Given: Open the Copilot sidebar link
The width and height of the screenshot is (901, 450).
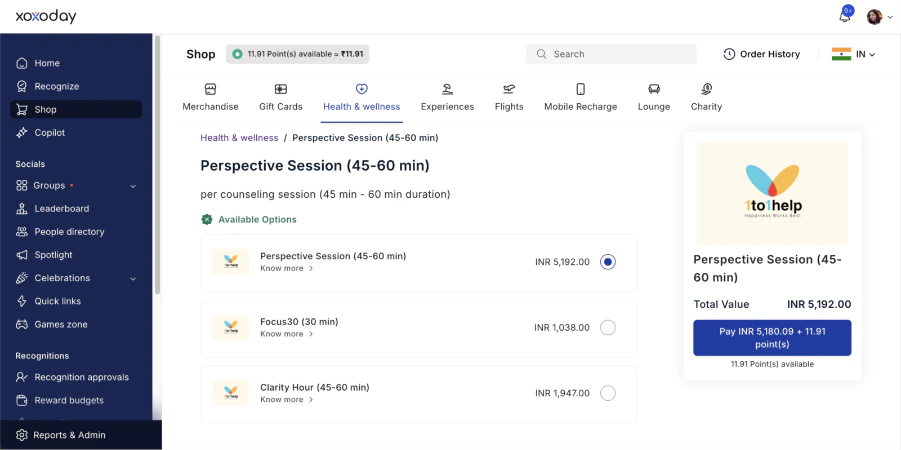Looking at the screenshot, I should [76, 133].
